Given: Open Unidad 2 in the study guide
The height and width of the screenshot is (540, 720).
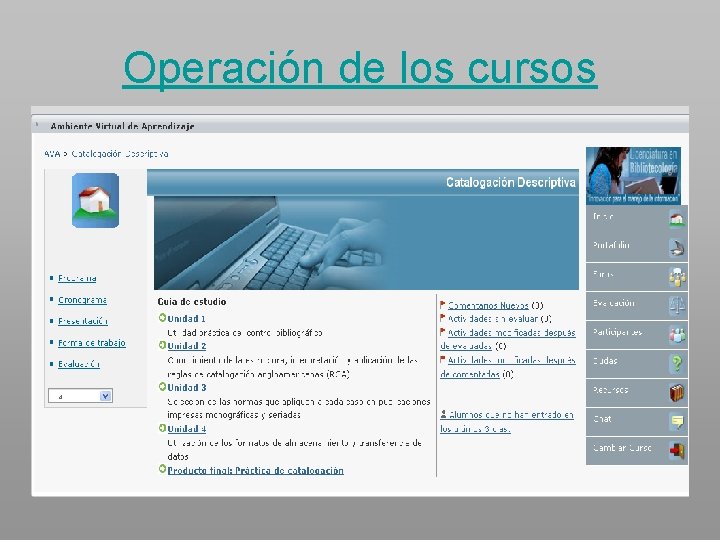Looking at the screenshot, I should point(186,346).
